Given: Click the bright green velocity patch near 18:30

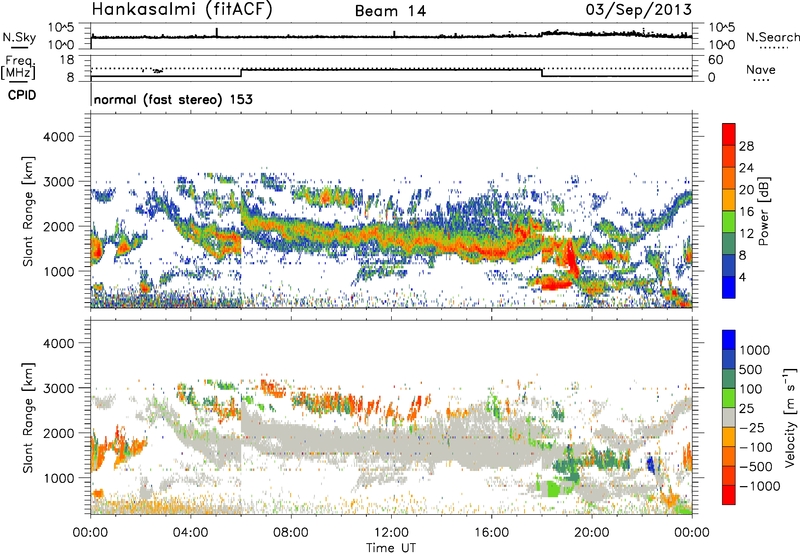Looking at the screenshot, I should tap(553, 489).
